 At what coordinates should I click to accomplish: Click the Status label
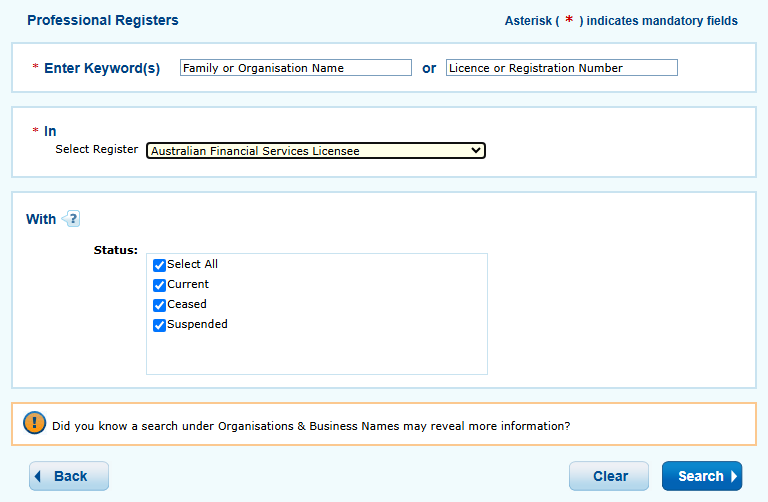pos(115,249)
